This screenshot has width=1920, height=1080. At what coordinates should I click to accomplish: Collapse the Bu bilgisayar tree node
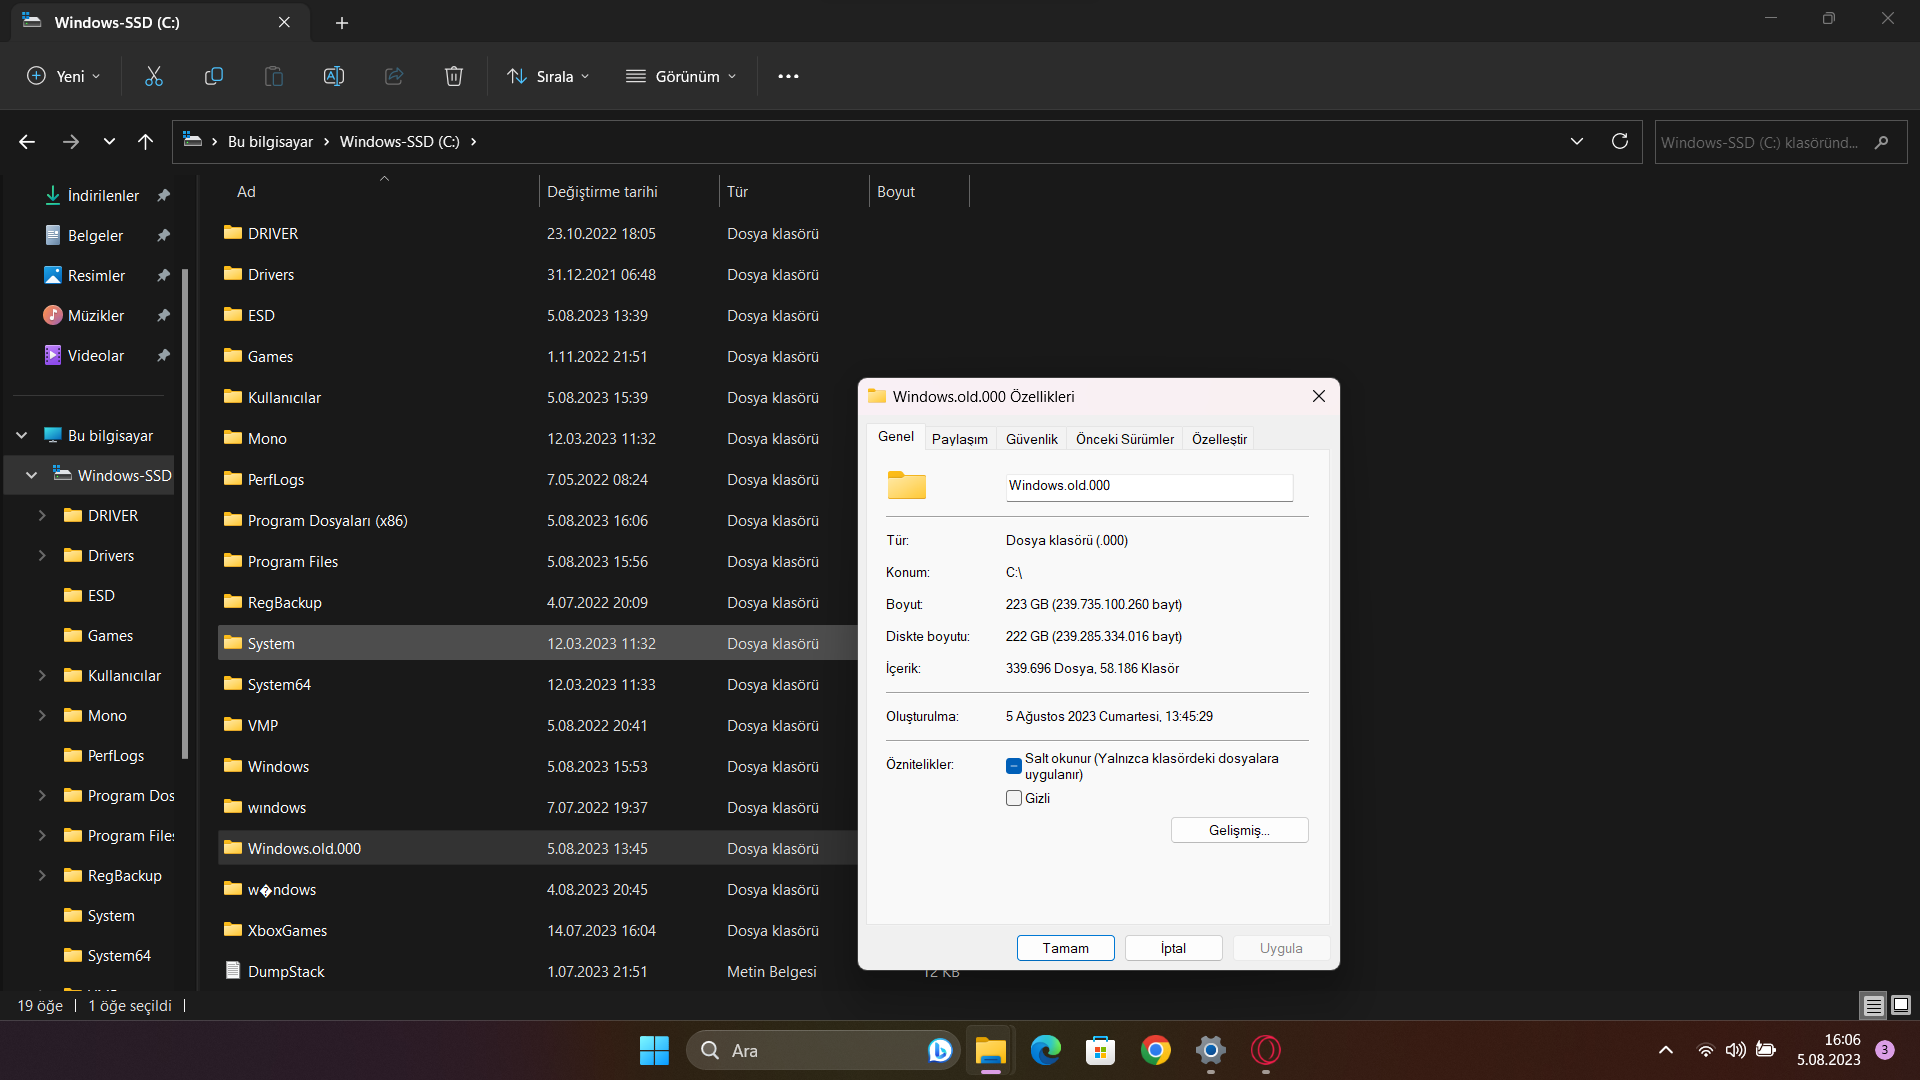[22, 436]
